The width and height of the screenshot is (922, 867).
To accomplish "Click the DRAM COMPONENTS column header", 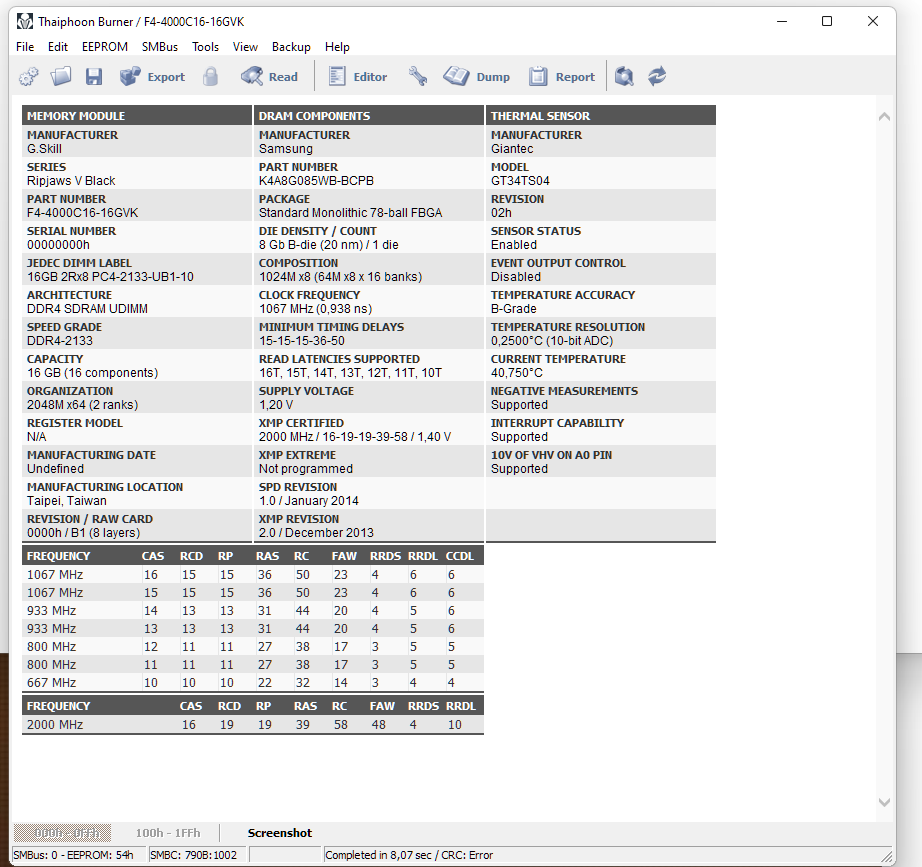I will tap(369, 115).
